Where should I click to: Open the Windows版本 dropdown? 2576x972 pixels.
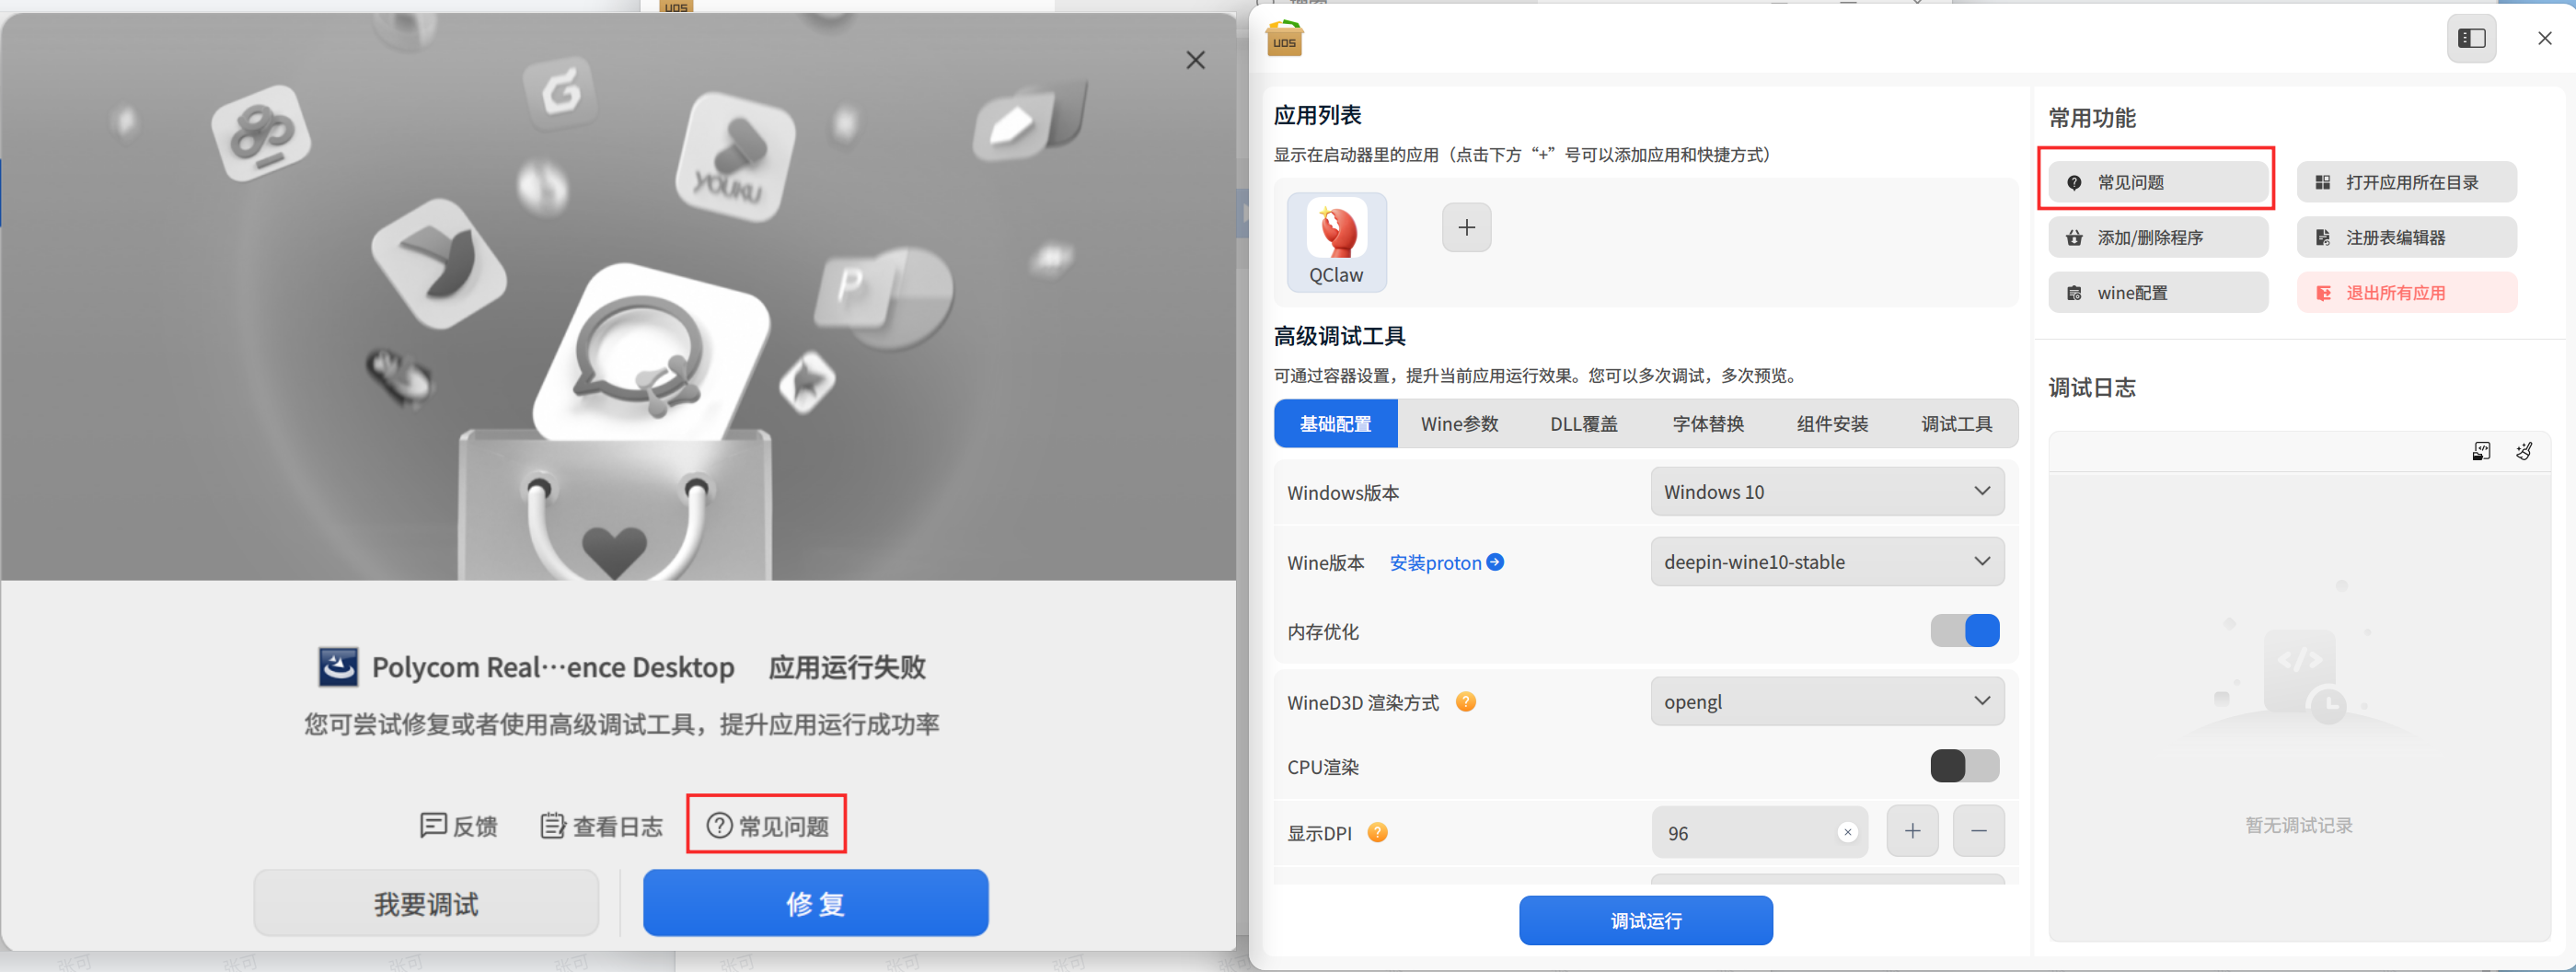click(1828, 492)
